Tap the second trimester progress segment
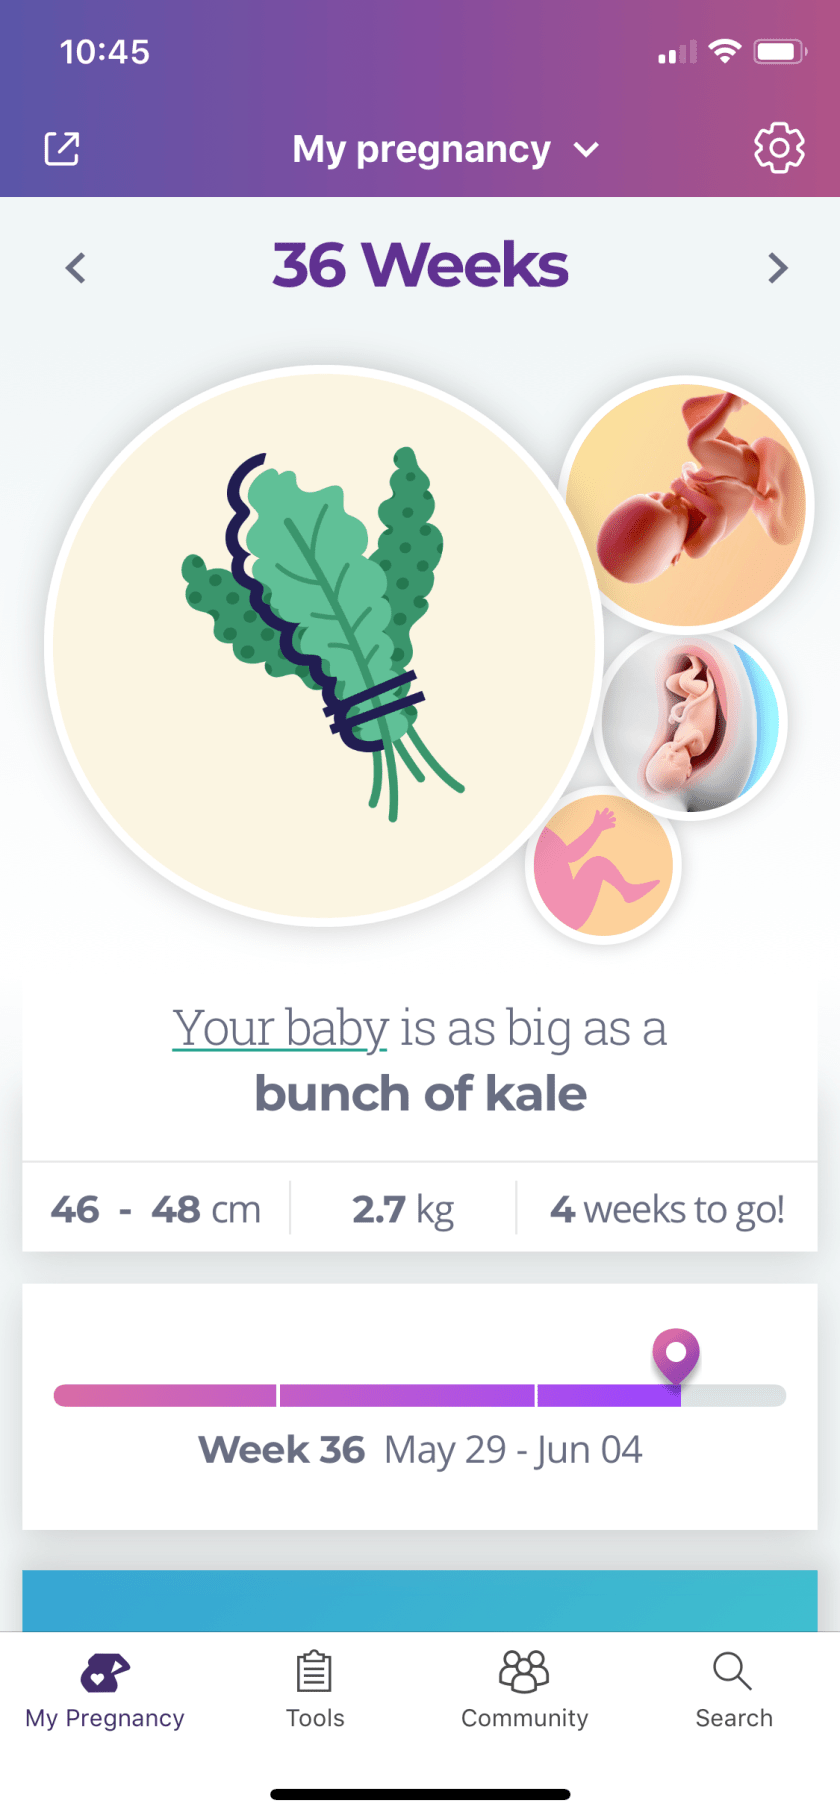Image resolution: width=840 pixels, height=1818 pixels. 407,1395
